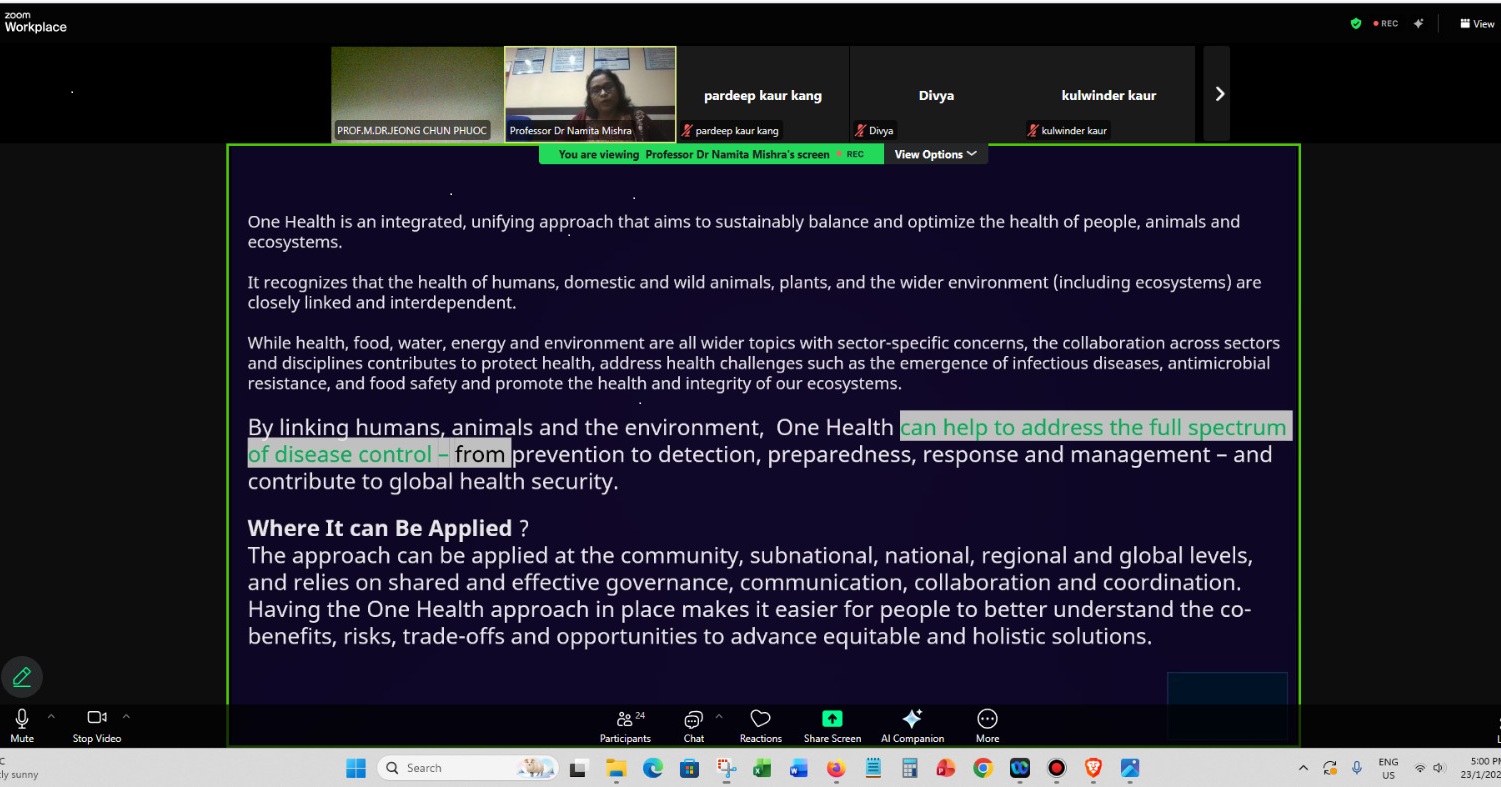This screenshot has height=787, width=1501.
Task: Select the pardeep kaur kang participant tile
Action: [x=762, y=95]
